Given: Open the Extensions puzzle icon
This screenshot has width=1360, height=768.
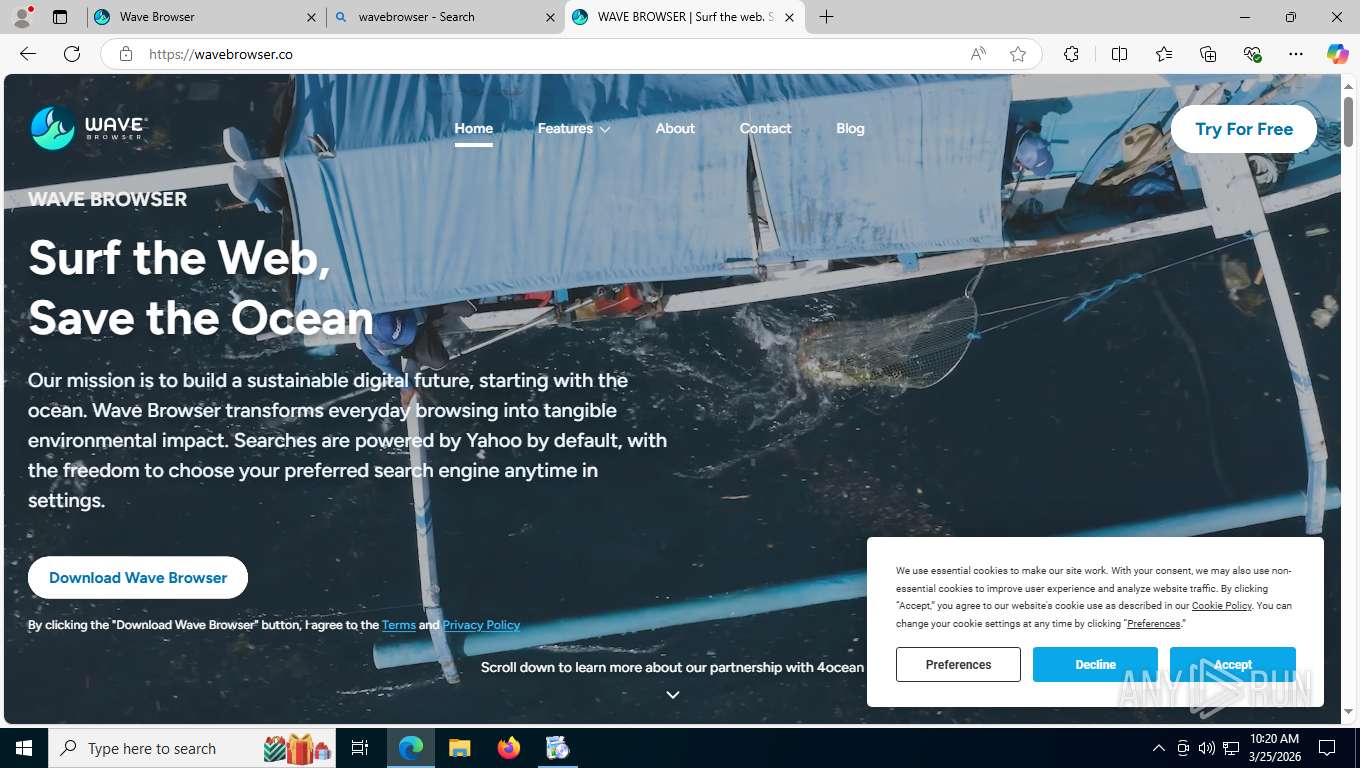Looking at the screenshot, I should pyautogui.click(x=1071, y=54).
